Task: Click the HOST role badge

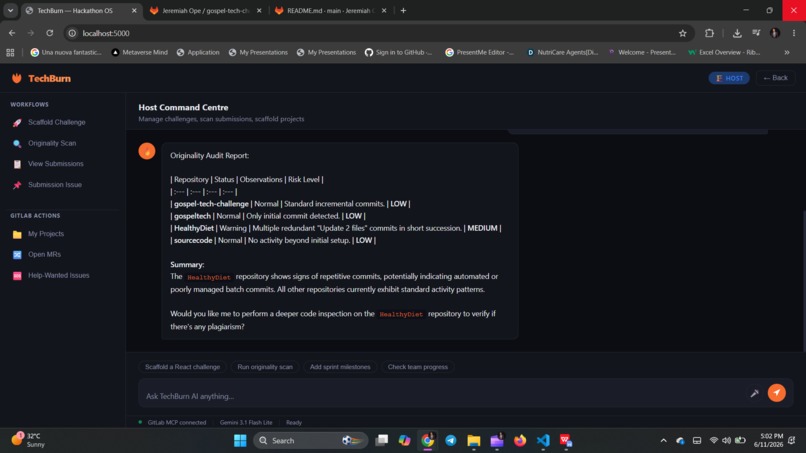Action: (x=729, y=78)
